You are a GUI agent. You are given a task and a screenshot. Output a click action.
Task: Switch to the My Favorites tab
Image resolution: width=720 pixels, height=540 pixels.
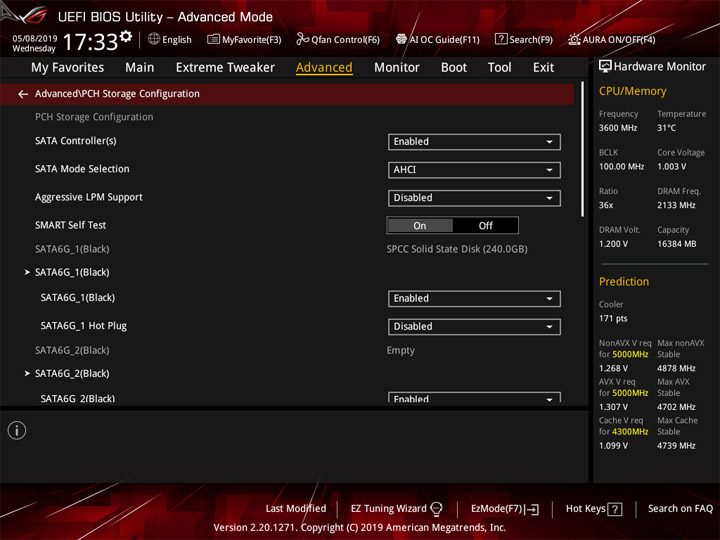68,68
